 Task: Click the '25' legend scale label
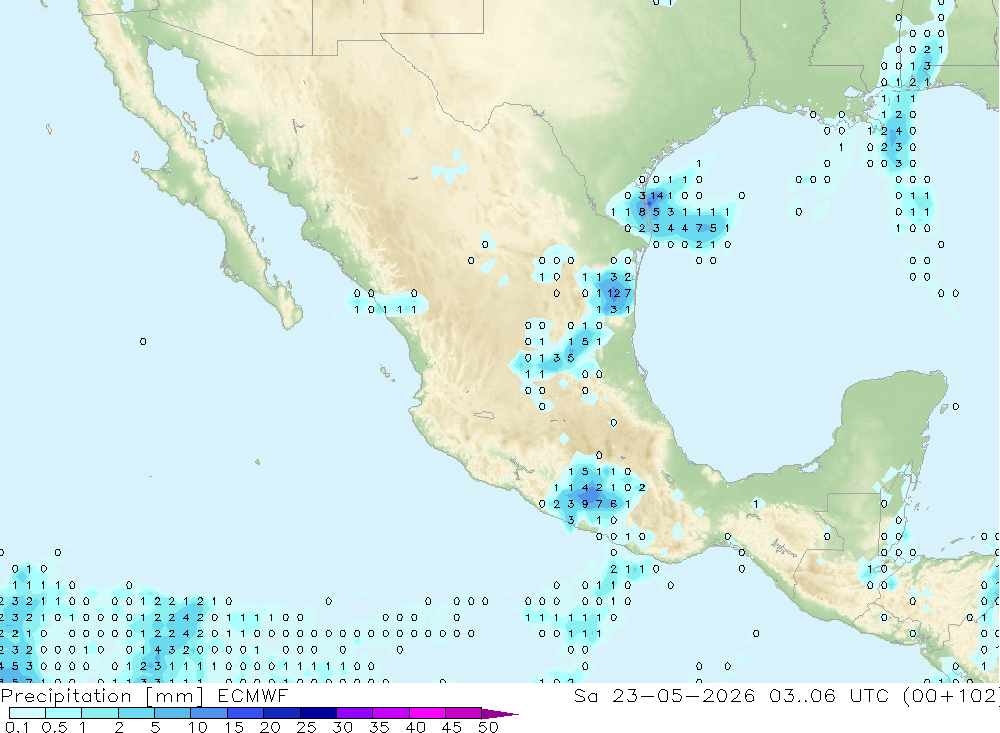306,727
